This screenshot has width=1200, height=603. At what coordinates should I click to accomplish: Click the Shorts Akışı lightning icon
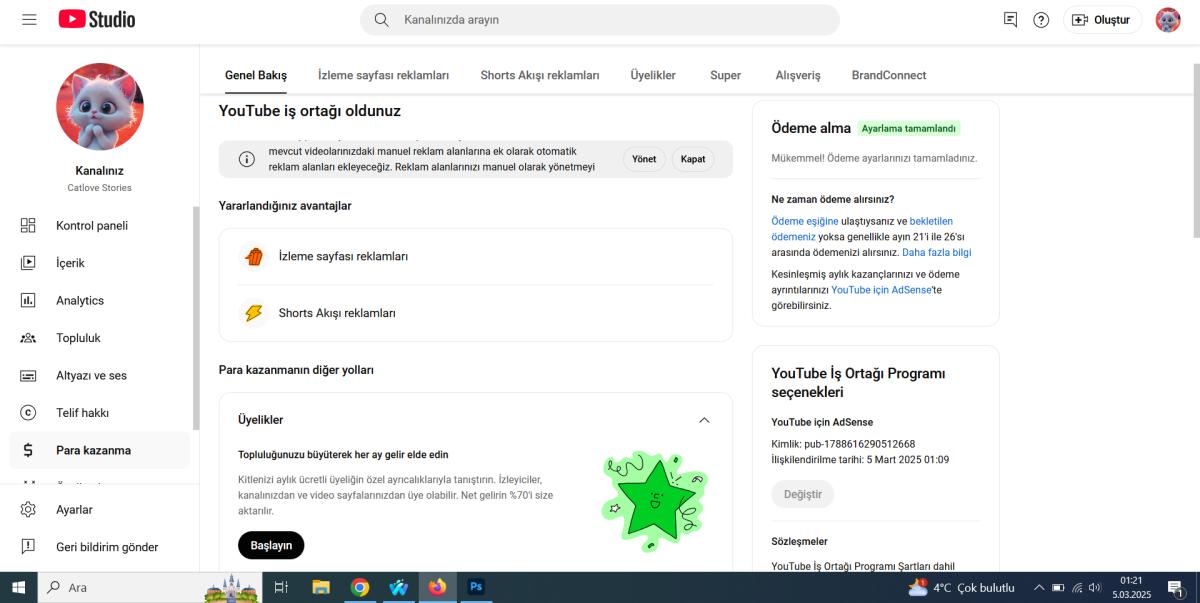pos(254,313)
